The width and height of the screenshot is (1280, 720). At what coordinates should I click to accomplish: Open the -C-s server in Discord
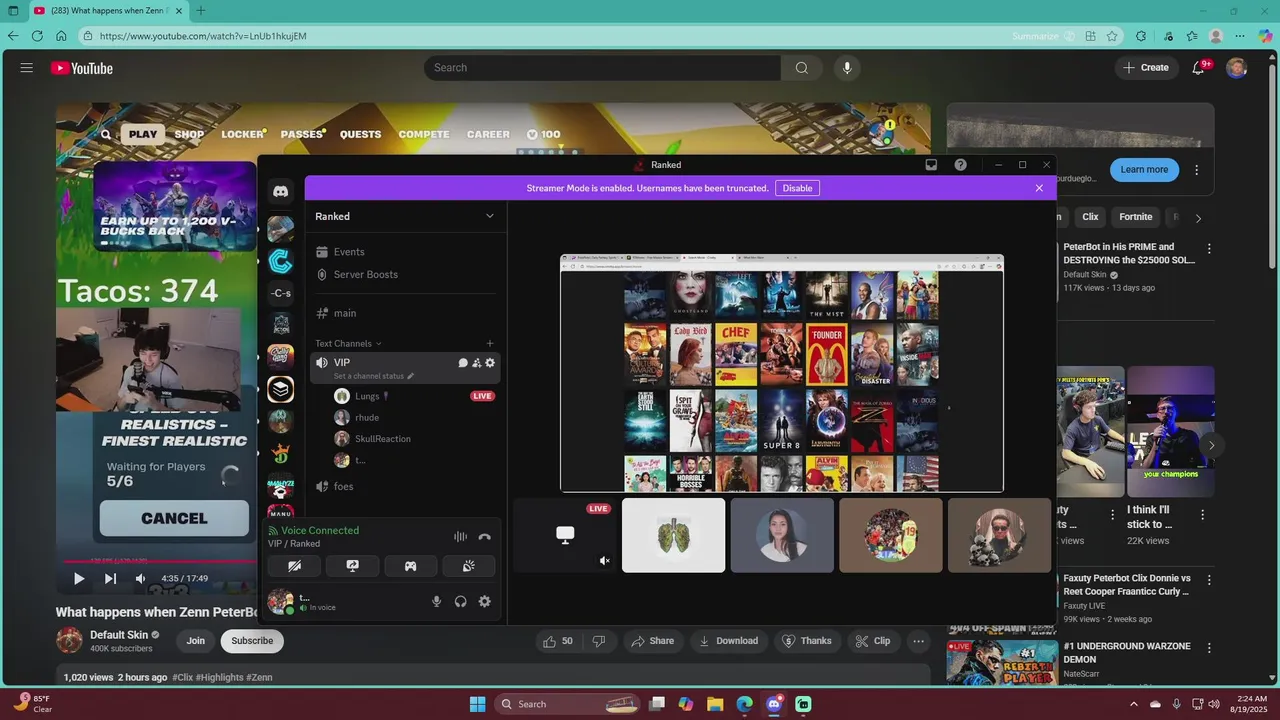281,293
